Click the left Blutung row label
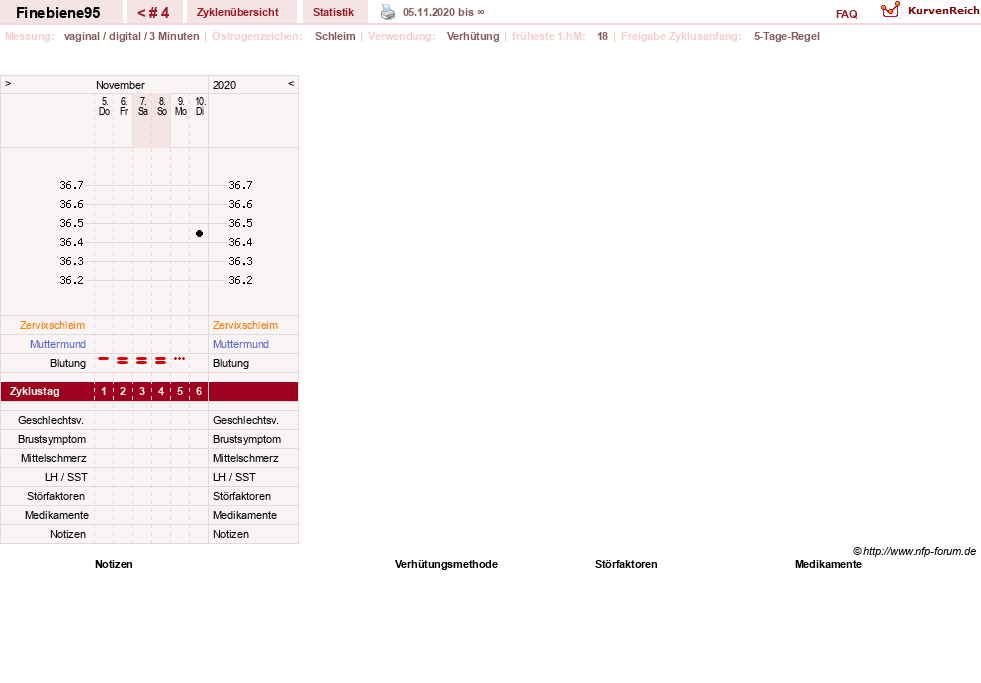Image resolution: width=981 pixels, height=683 pixels. (x=68, y=363)
